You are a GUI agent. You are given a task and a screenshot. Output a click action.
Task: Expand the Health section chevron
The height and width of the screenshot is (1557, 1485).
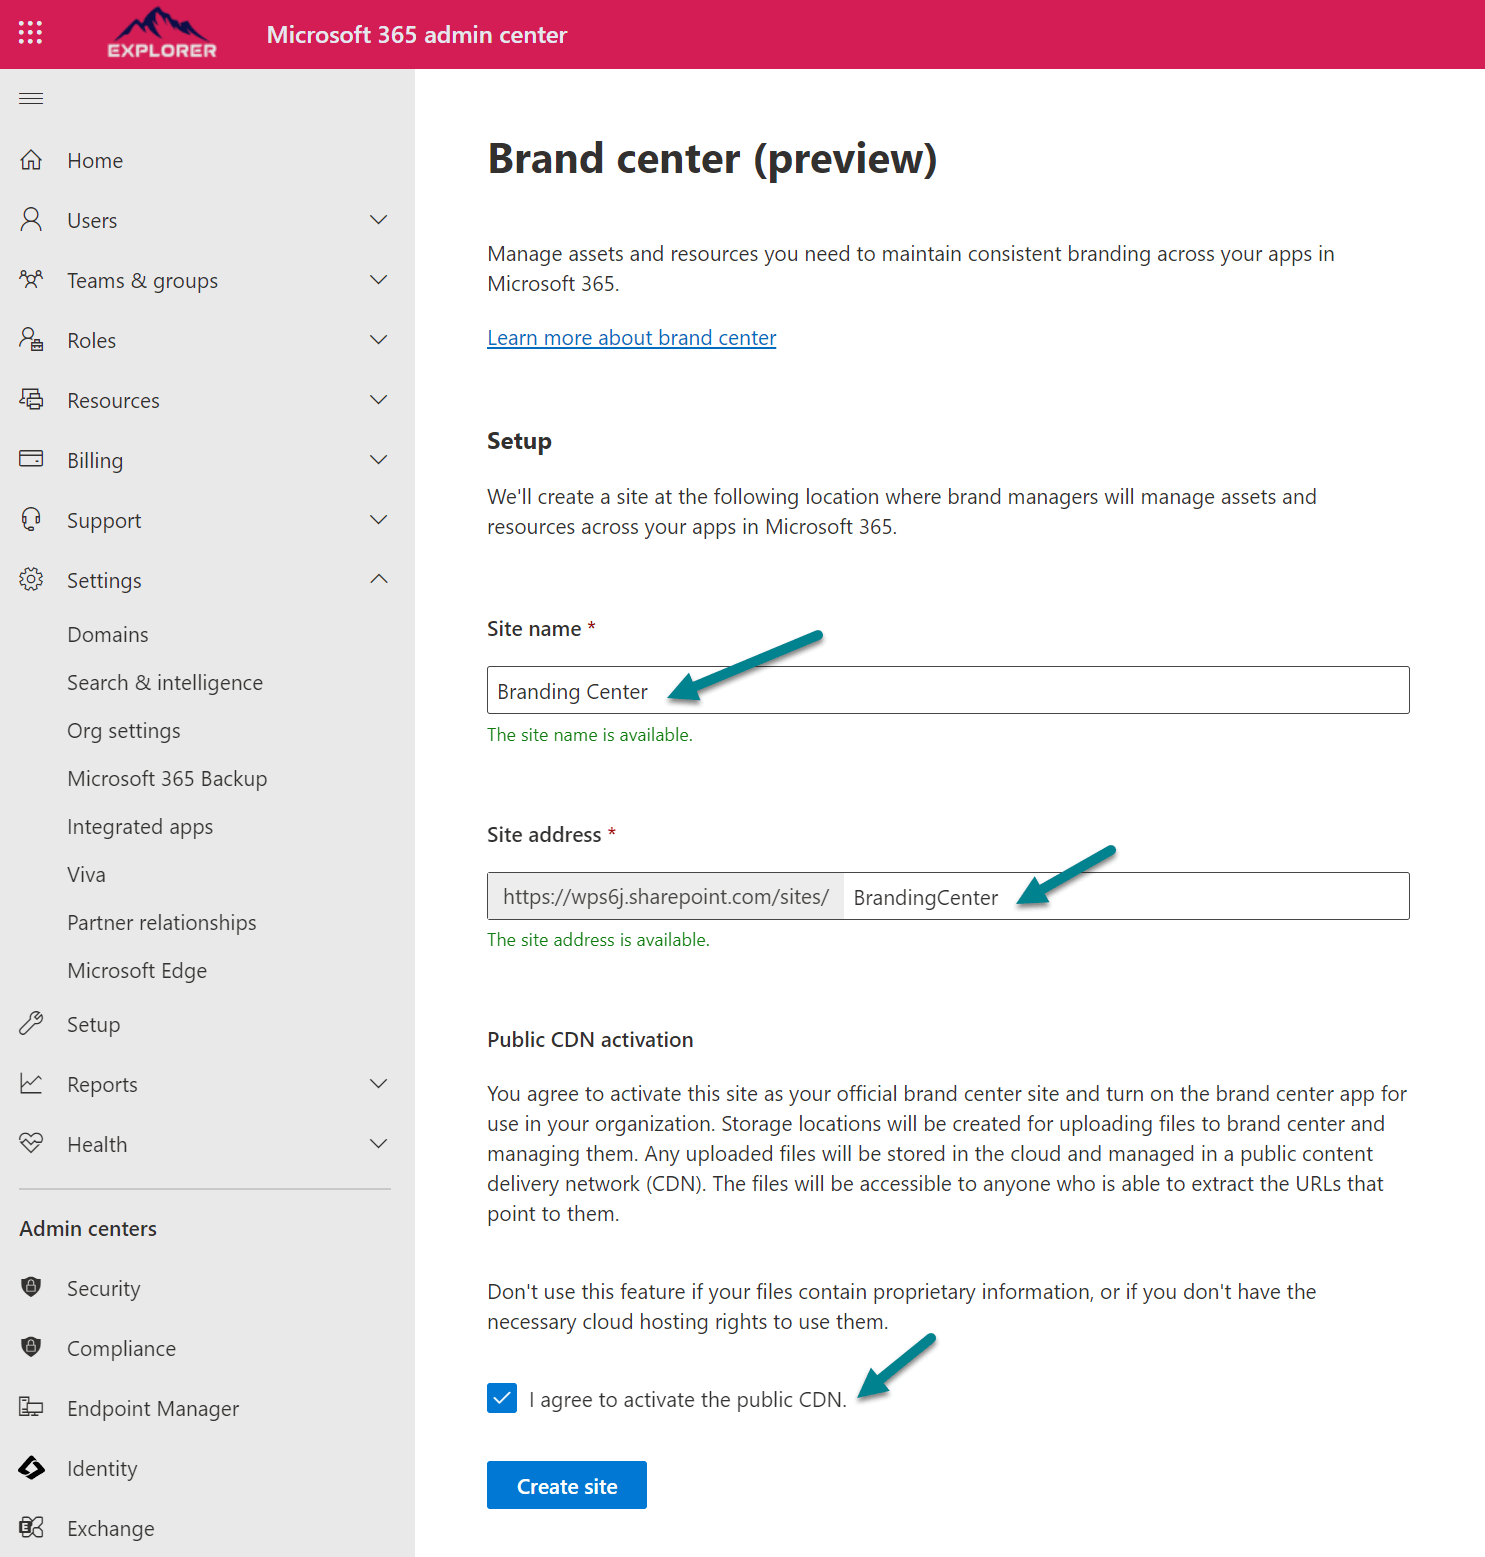click(379, 1143)
